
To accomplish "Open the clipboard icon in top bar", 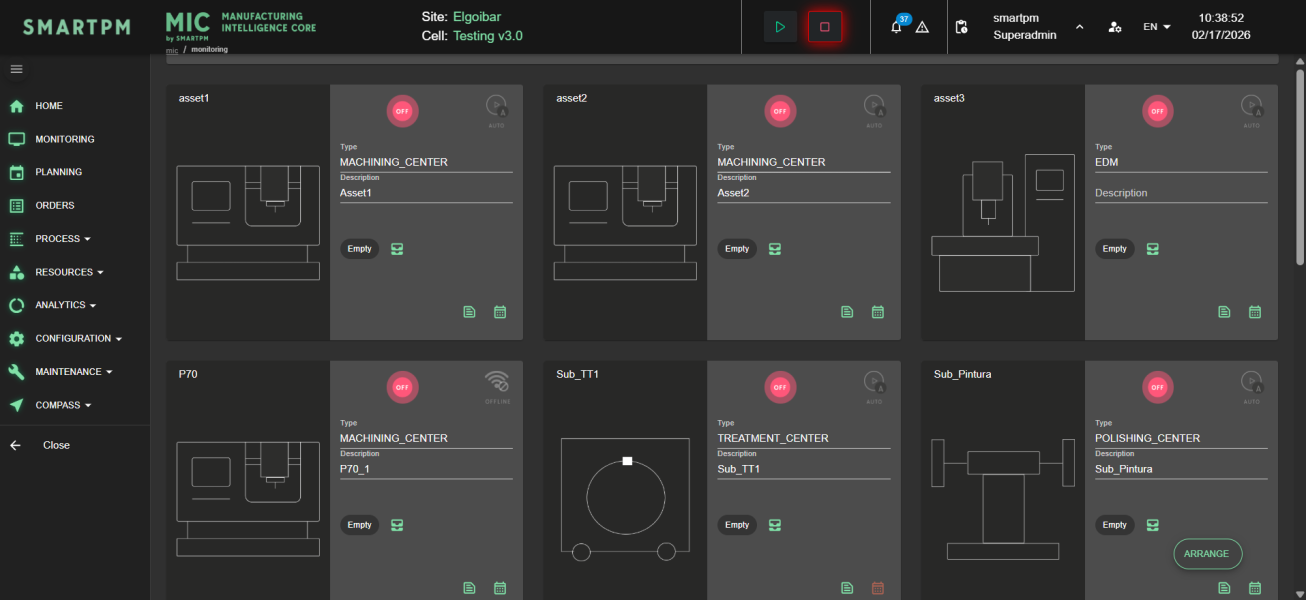I will coord(962,27).
